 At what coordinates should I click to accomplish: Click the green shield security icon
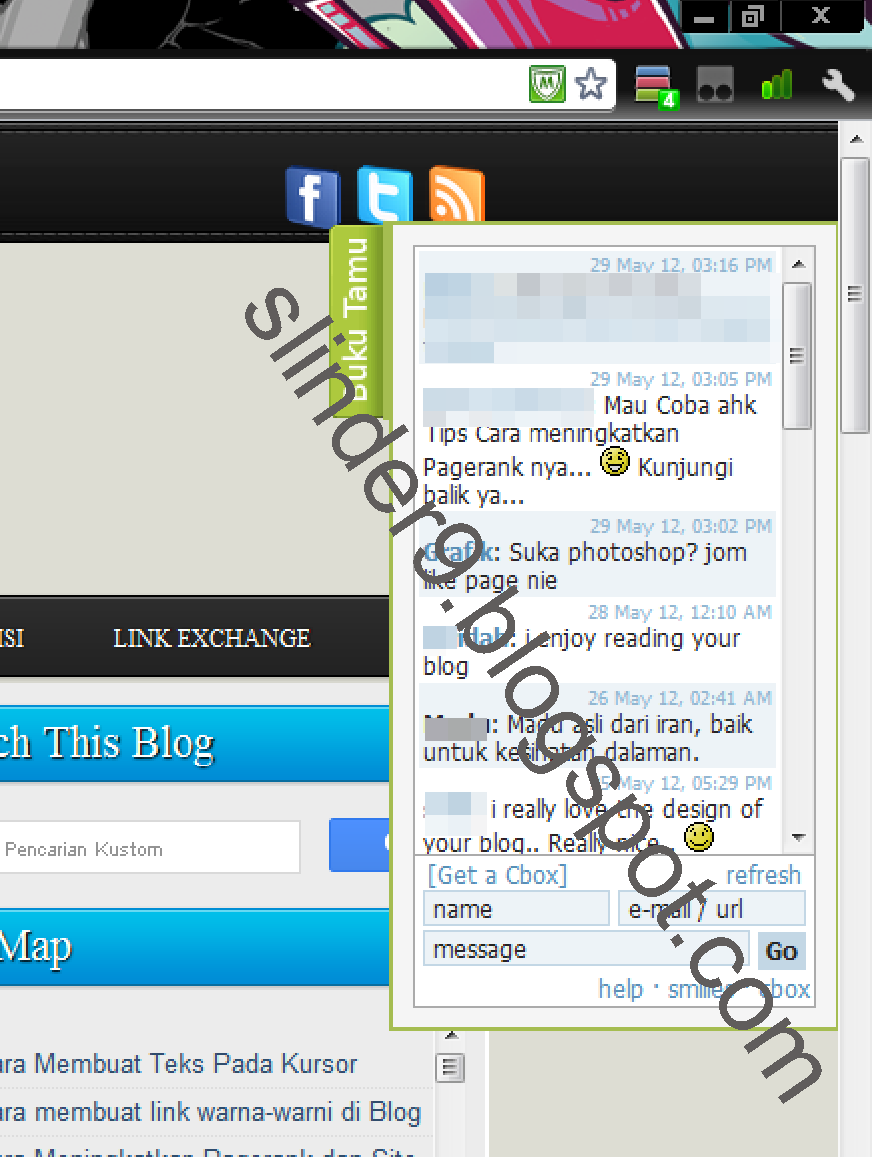pos(547,84)
